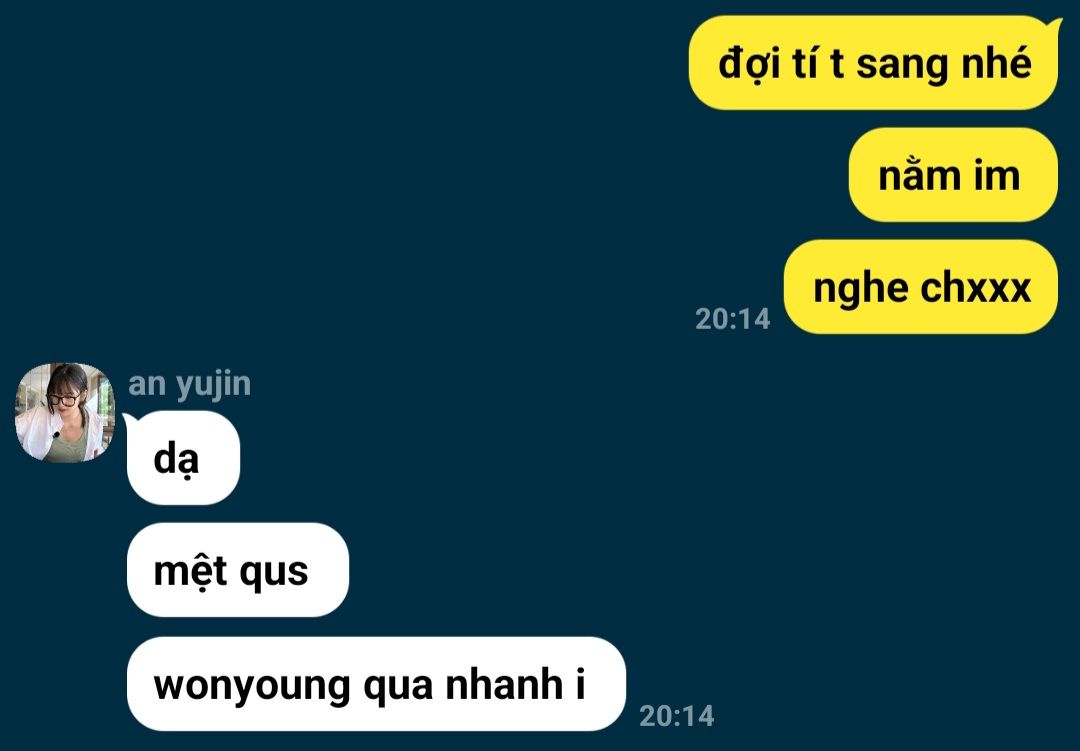
Task: Click 'yujin' in the sender label
Action: click(214, 386)
